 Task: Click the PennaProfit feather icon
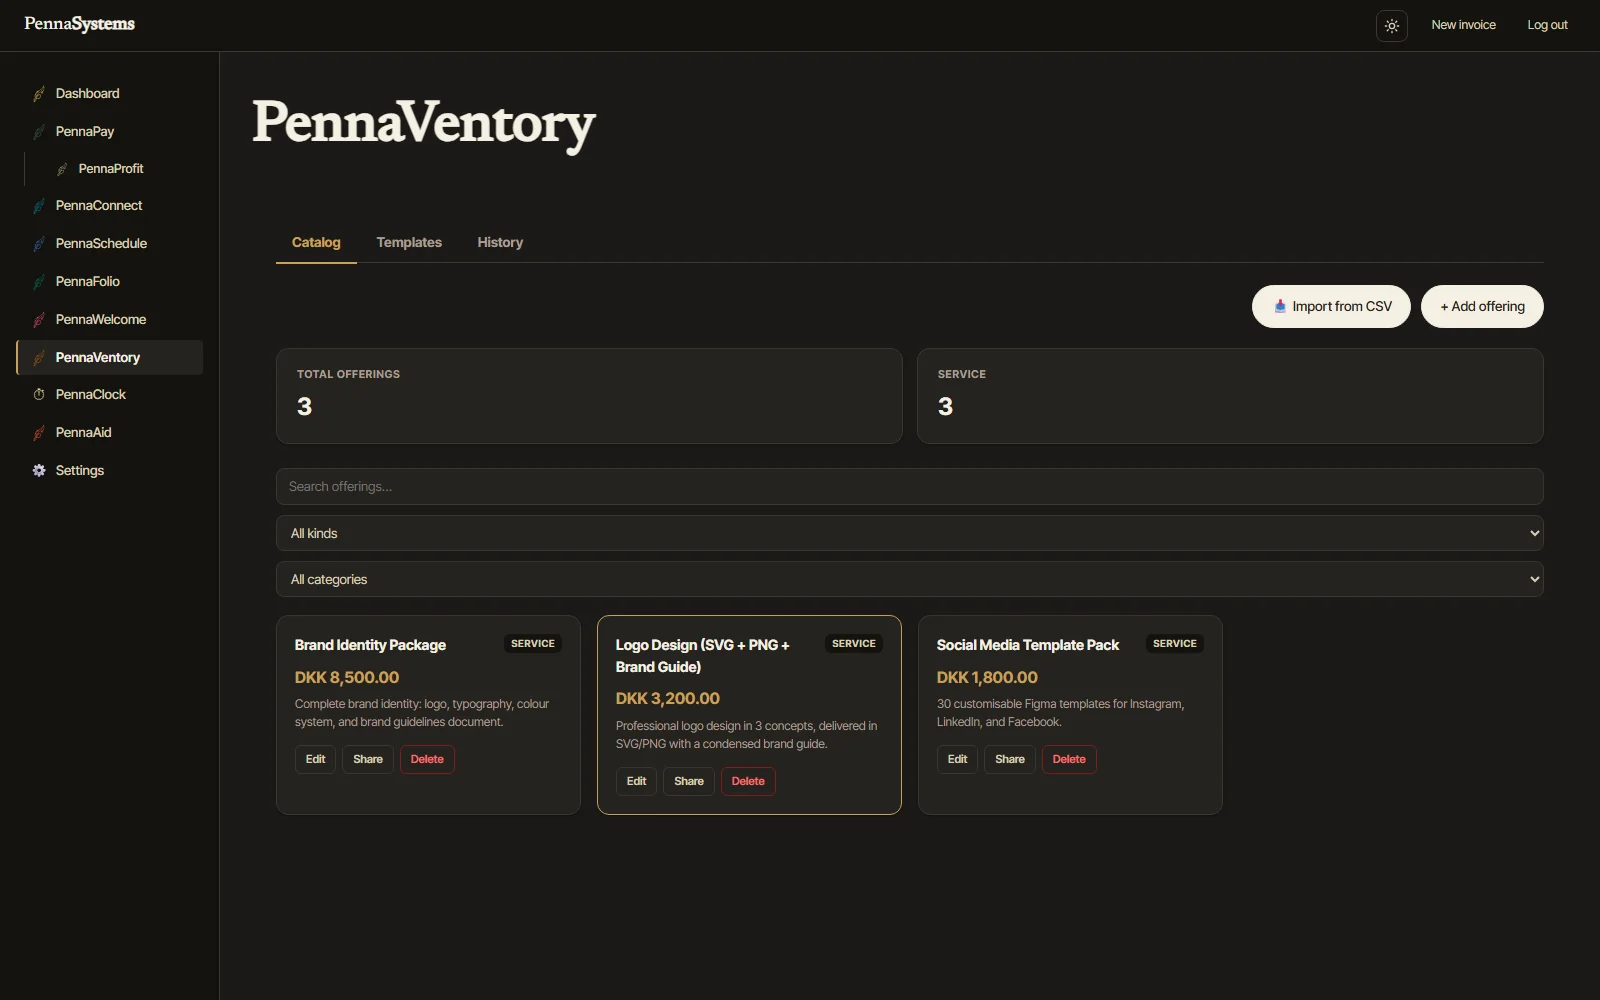pos(62,169)
